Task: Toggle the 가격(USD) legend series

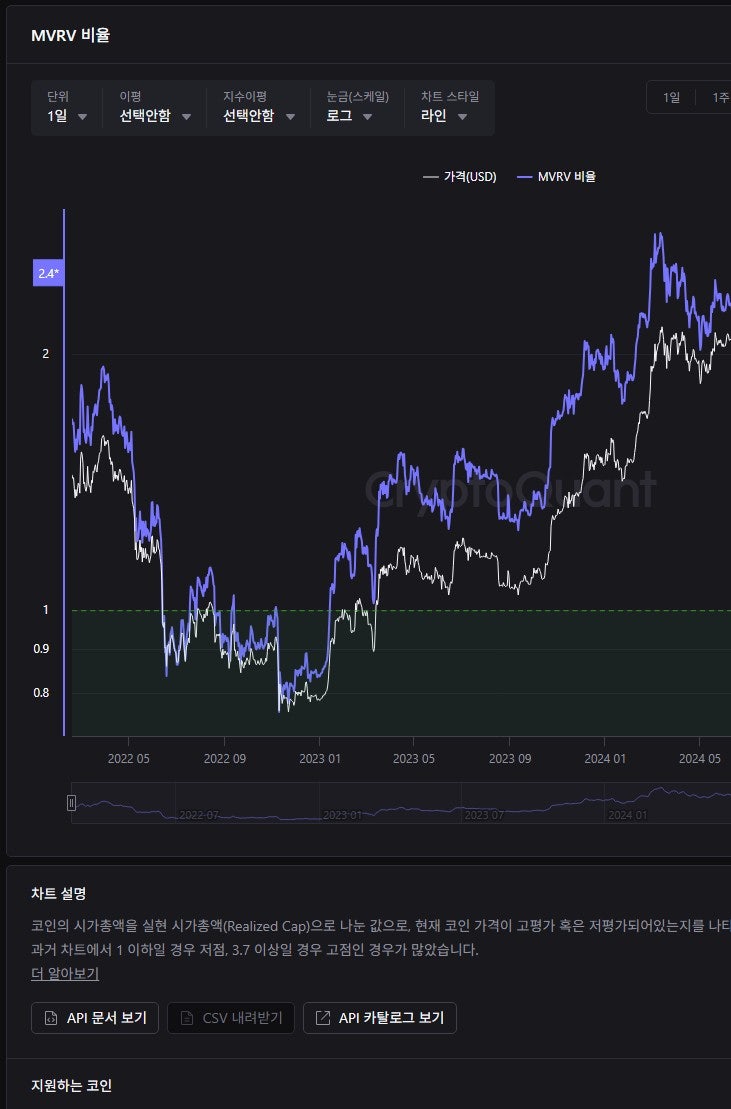Action: click(460, 177)
